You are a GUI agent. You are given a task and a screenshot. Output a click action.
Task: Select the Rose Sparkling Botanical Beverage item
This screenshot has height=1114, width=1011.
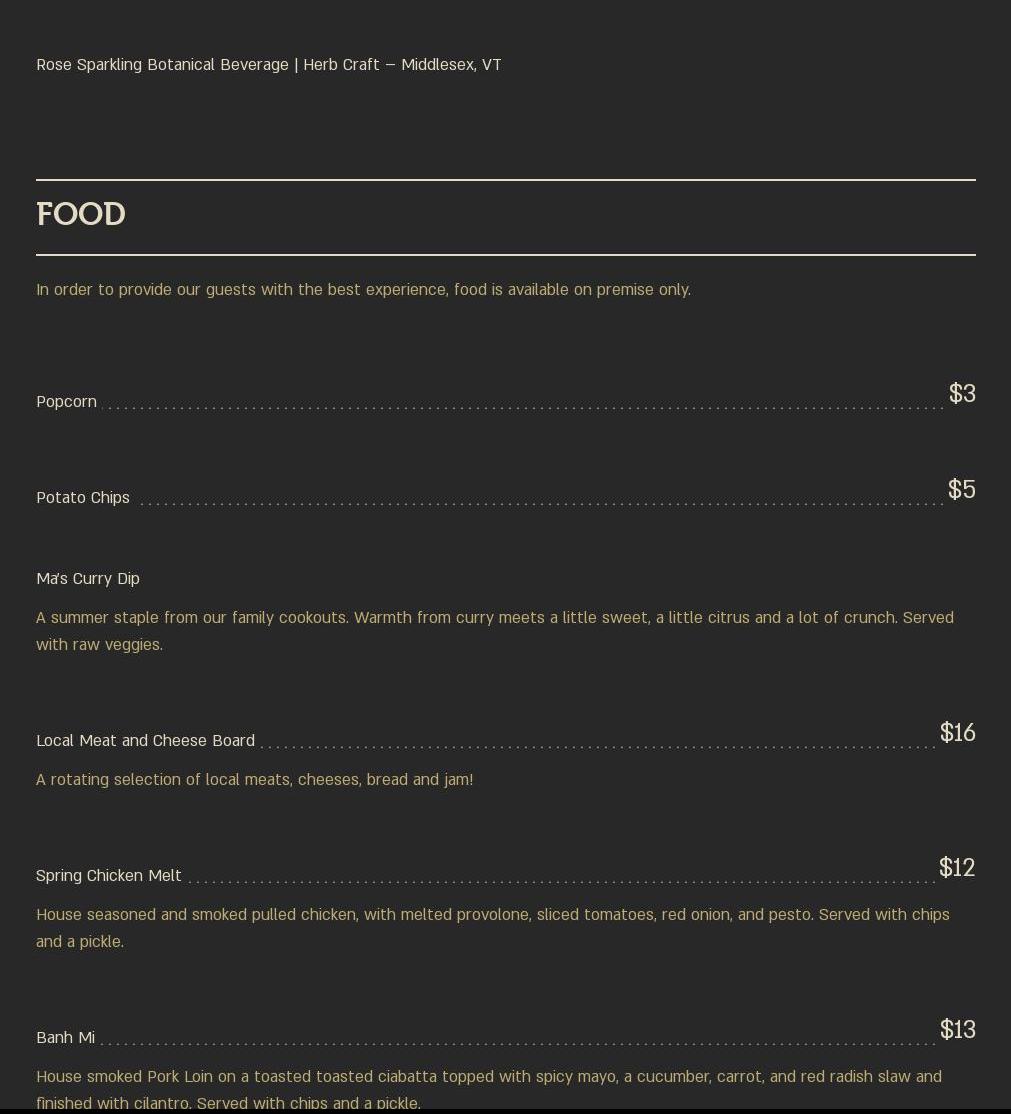click(x=162, y=65)
